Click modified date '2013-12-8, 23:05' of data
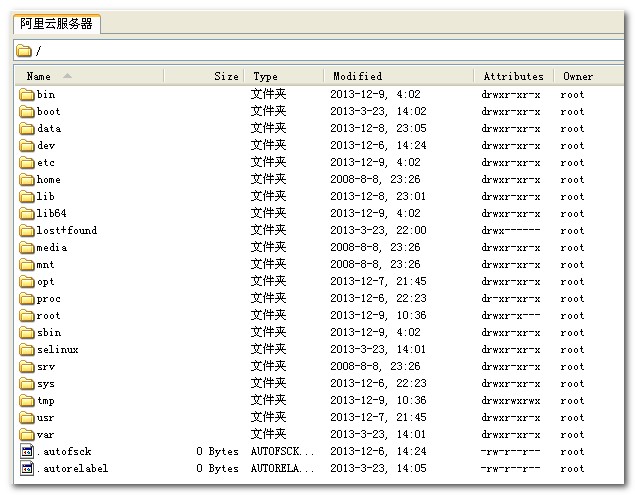The width and height of the screenshot is (635, 495). pyautogui.click(x=378, y=128)
